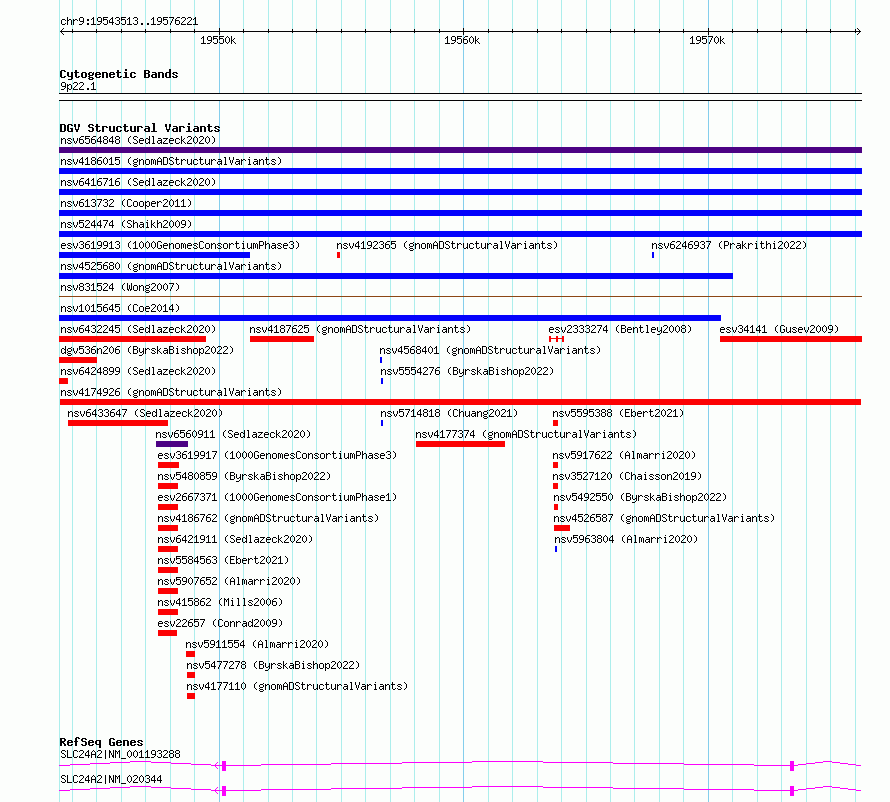Select nsv5492550 (ByrskaBishop2022) label
The image size is (890, 802).
pyautogui.click(x=640, y=497)
